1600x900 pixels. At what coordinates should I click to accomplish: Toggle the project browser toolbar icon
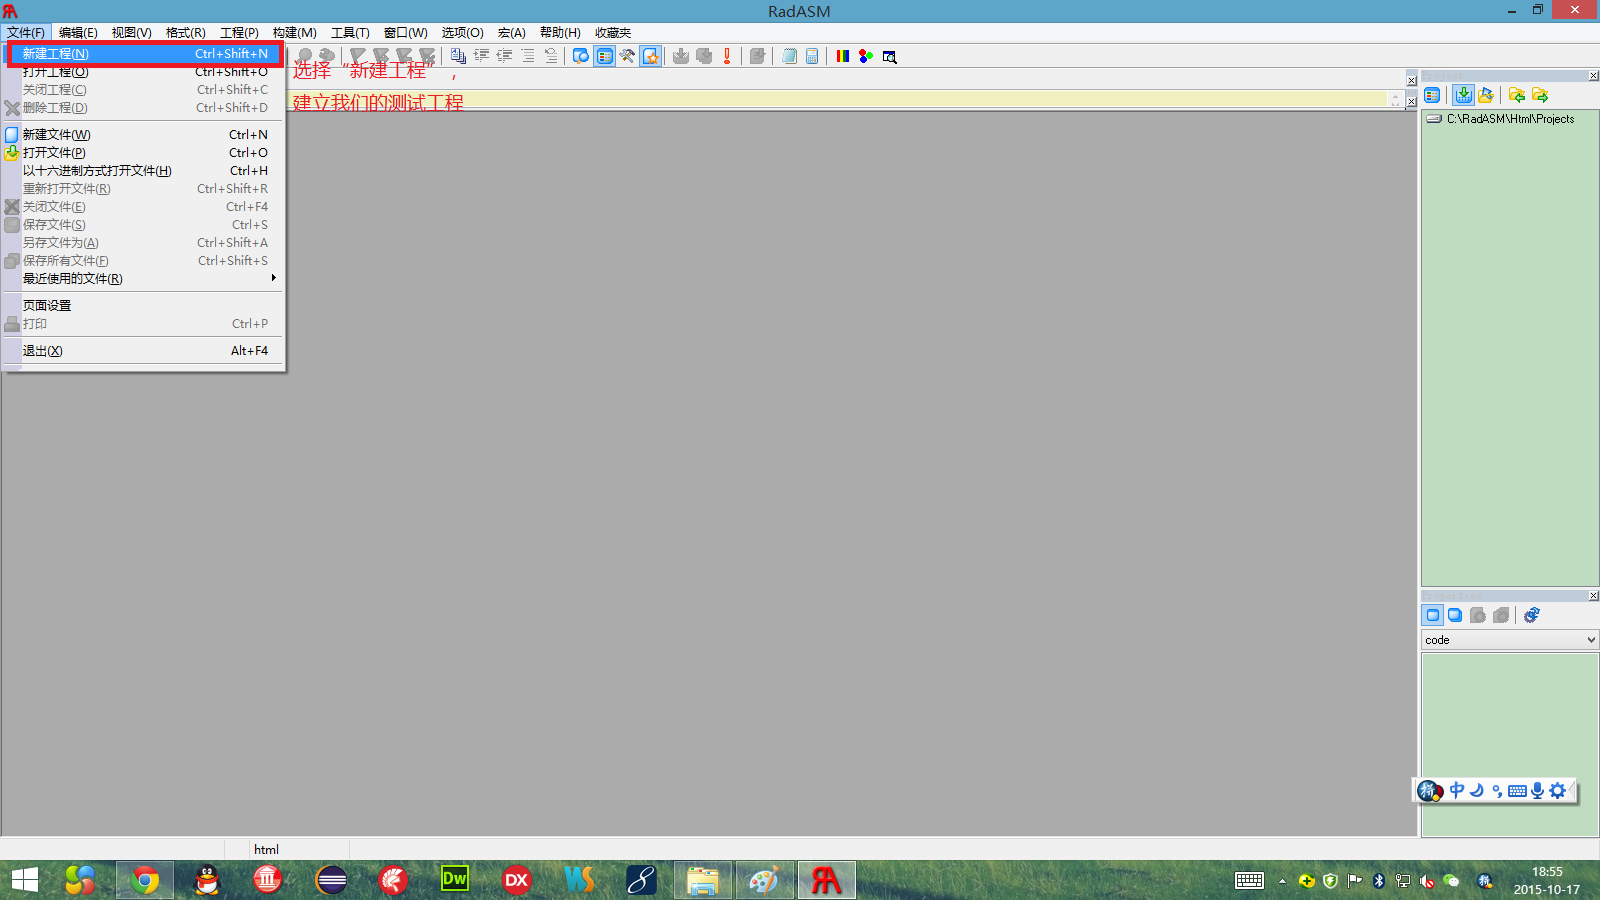604,56
